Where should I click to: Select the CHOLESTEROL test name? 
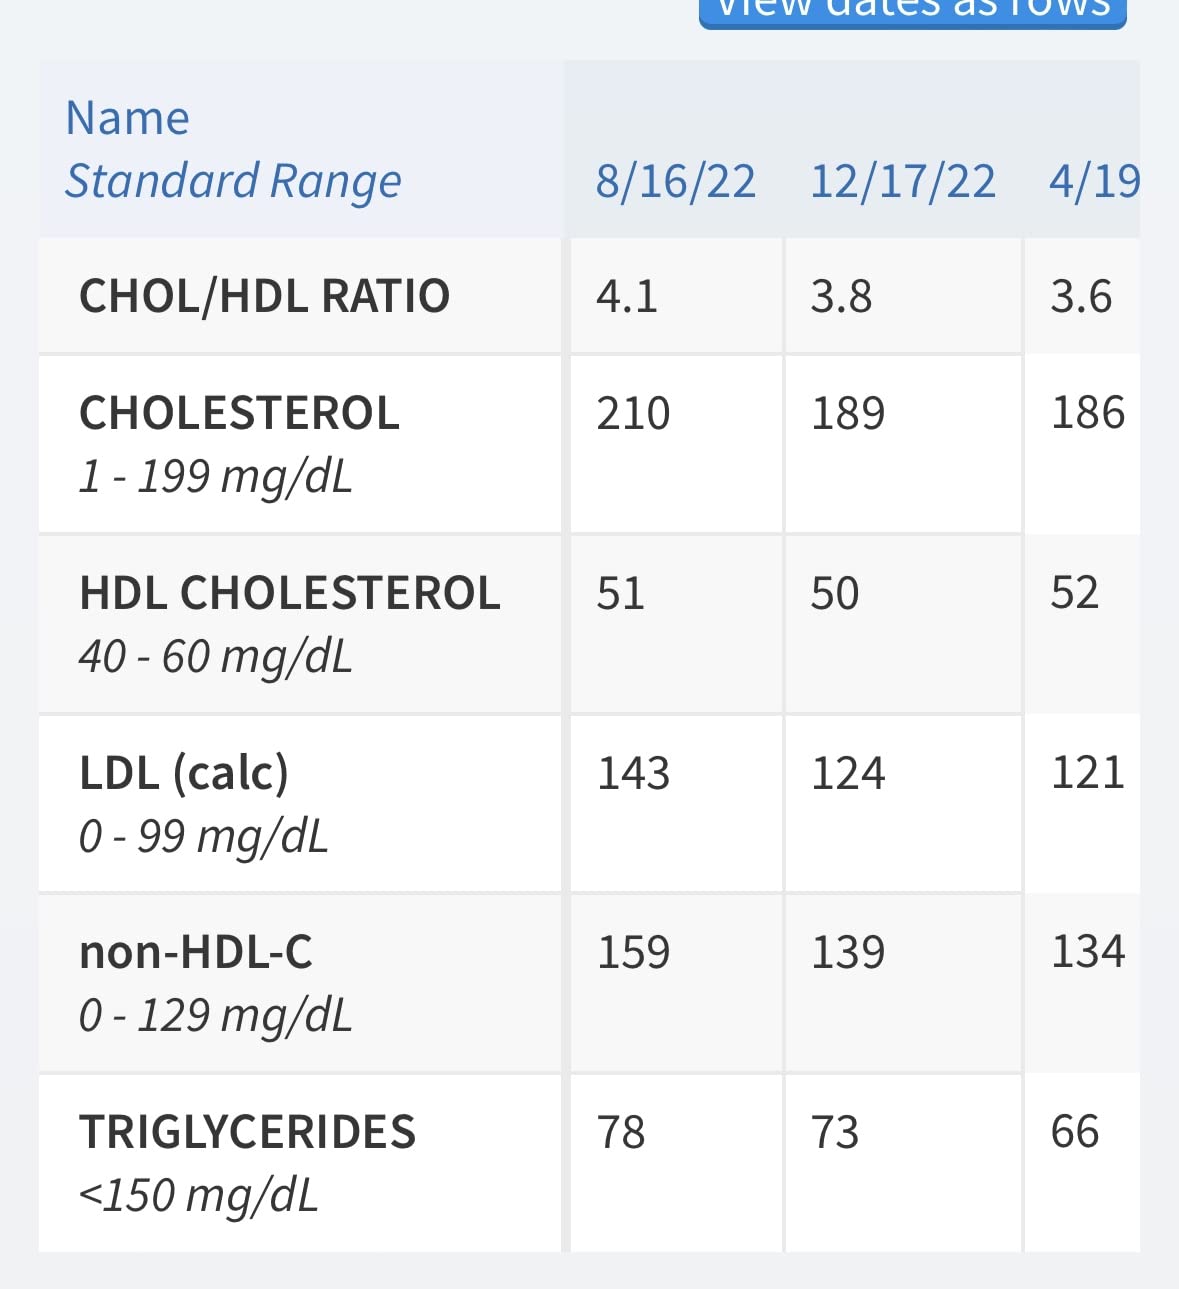pos(240,413)
